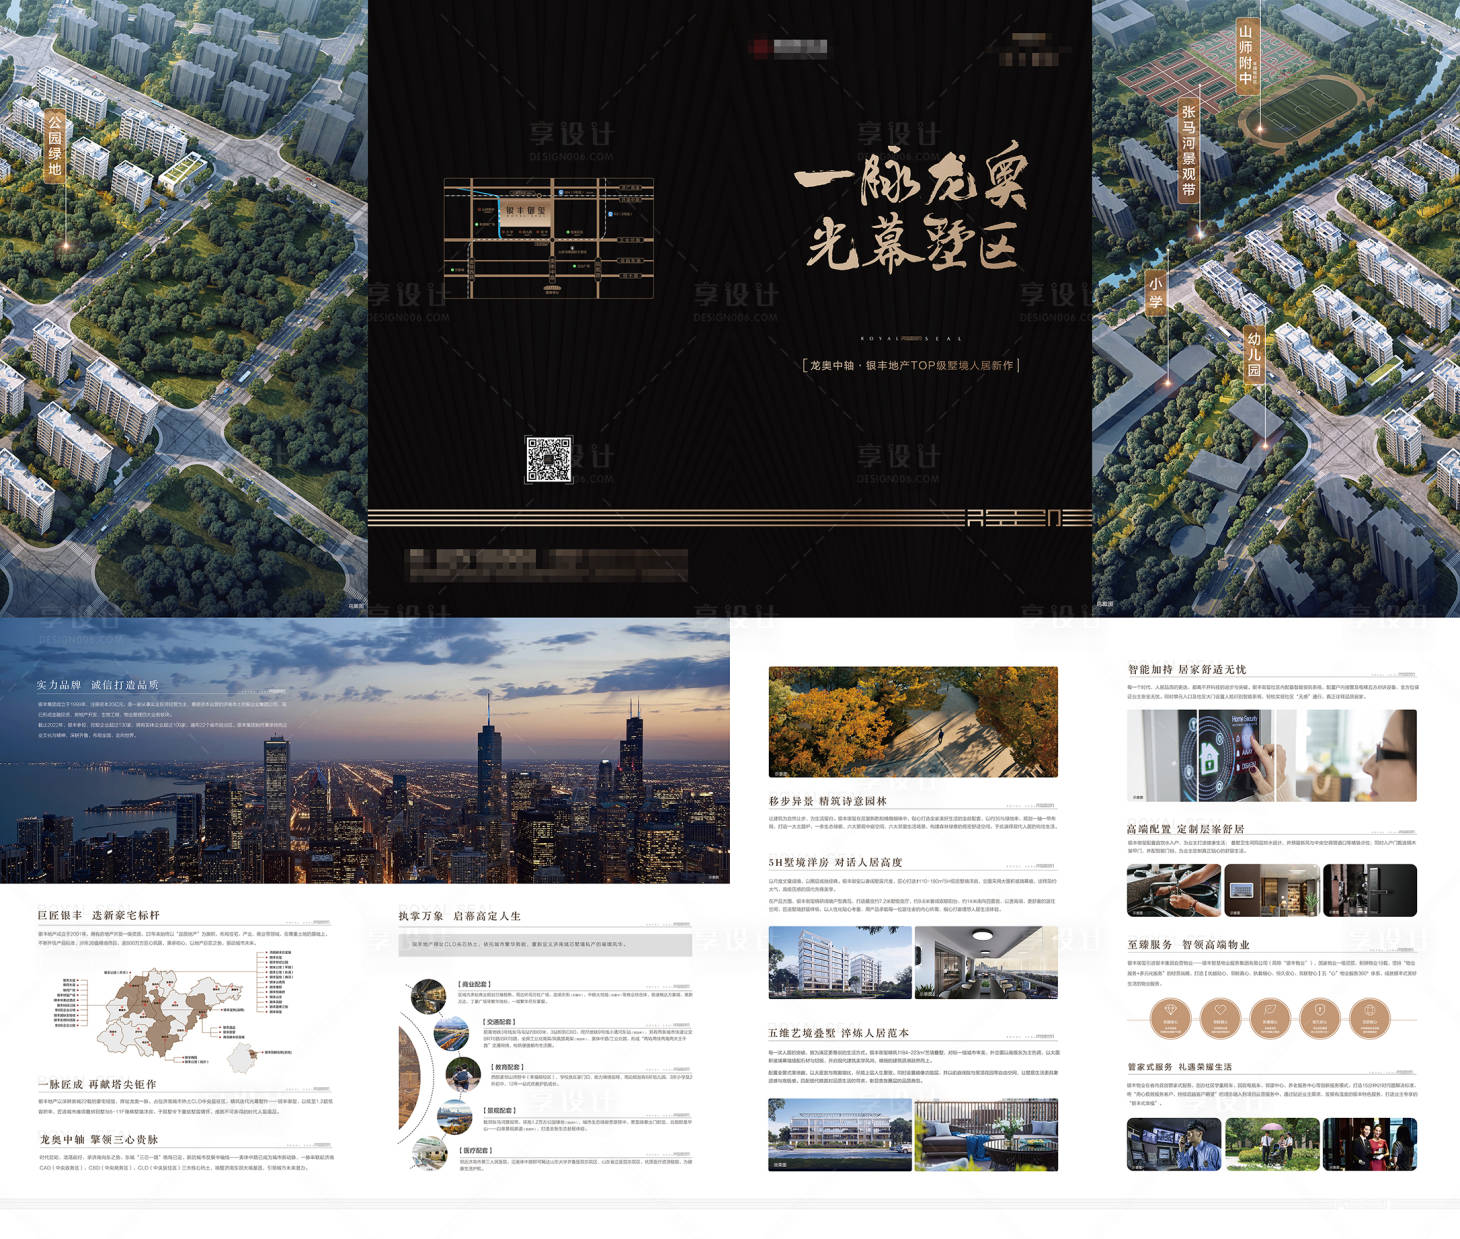1460x1239 pixels.
Task: Select the 交通配套 highway photo icon
Action: (453, 1033)
